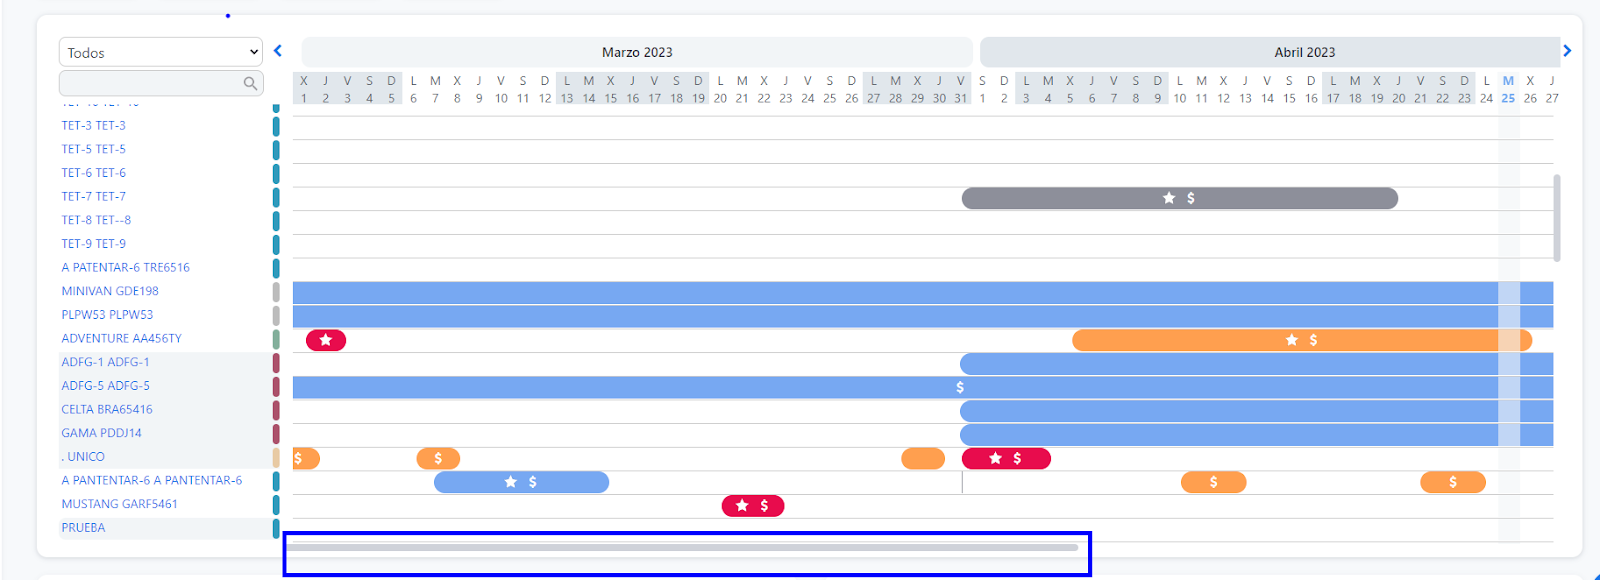Click star on blue A PANTENTAR-6 booking

coord(511,482)
